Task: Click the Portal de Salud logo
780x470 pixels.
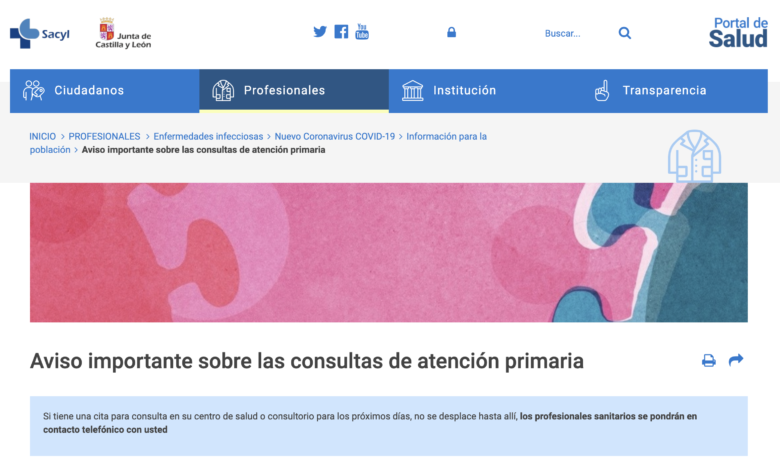Action: (738, 32)
